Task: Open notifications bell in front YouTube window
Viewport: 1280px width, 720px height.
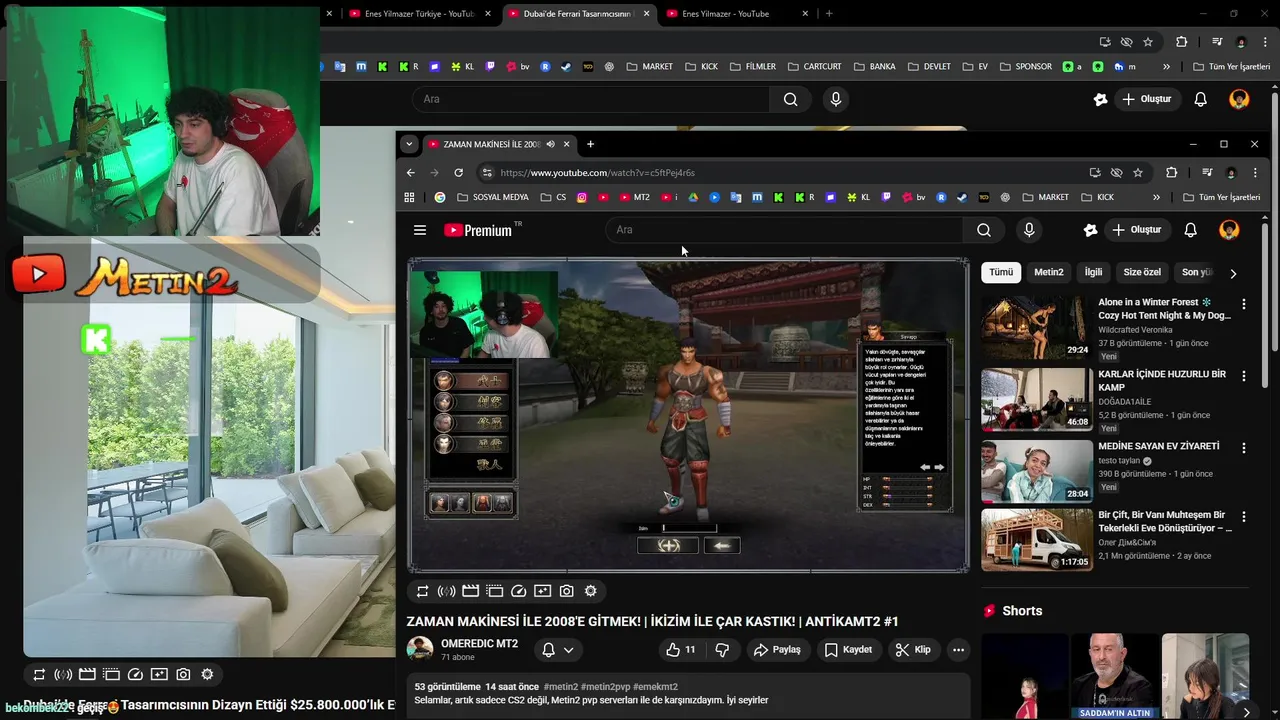Action: 1190,230
